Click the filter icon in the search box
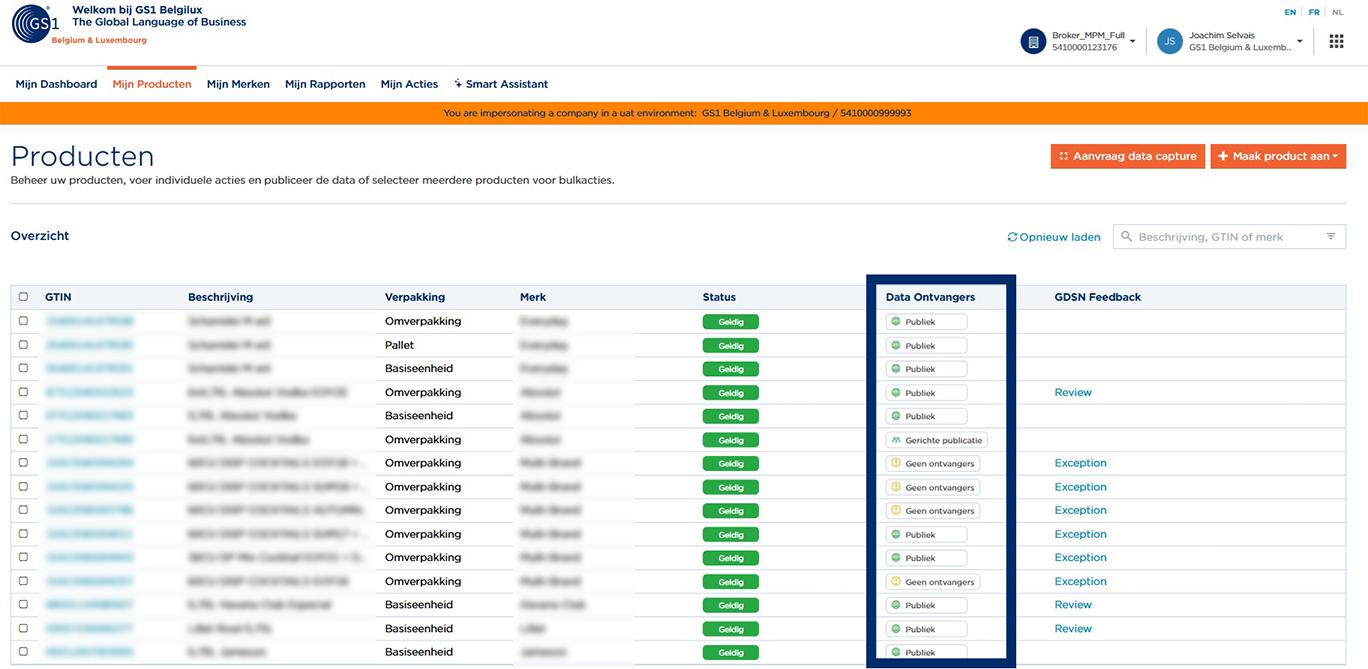Image resolution: width=1368 pixels, height=669 pixels. click(1331, 237)
